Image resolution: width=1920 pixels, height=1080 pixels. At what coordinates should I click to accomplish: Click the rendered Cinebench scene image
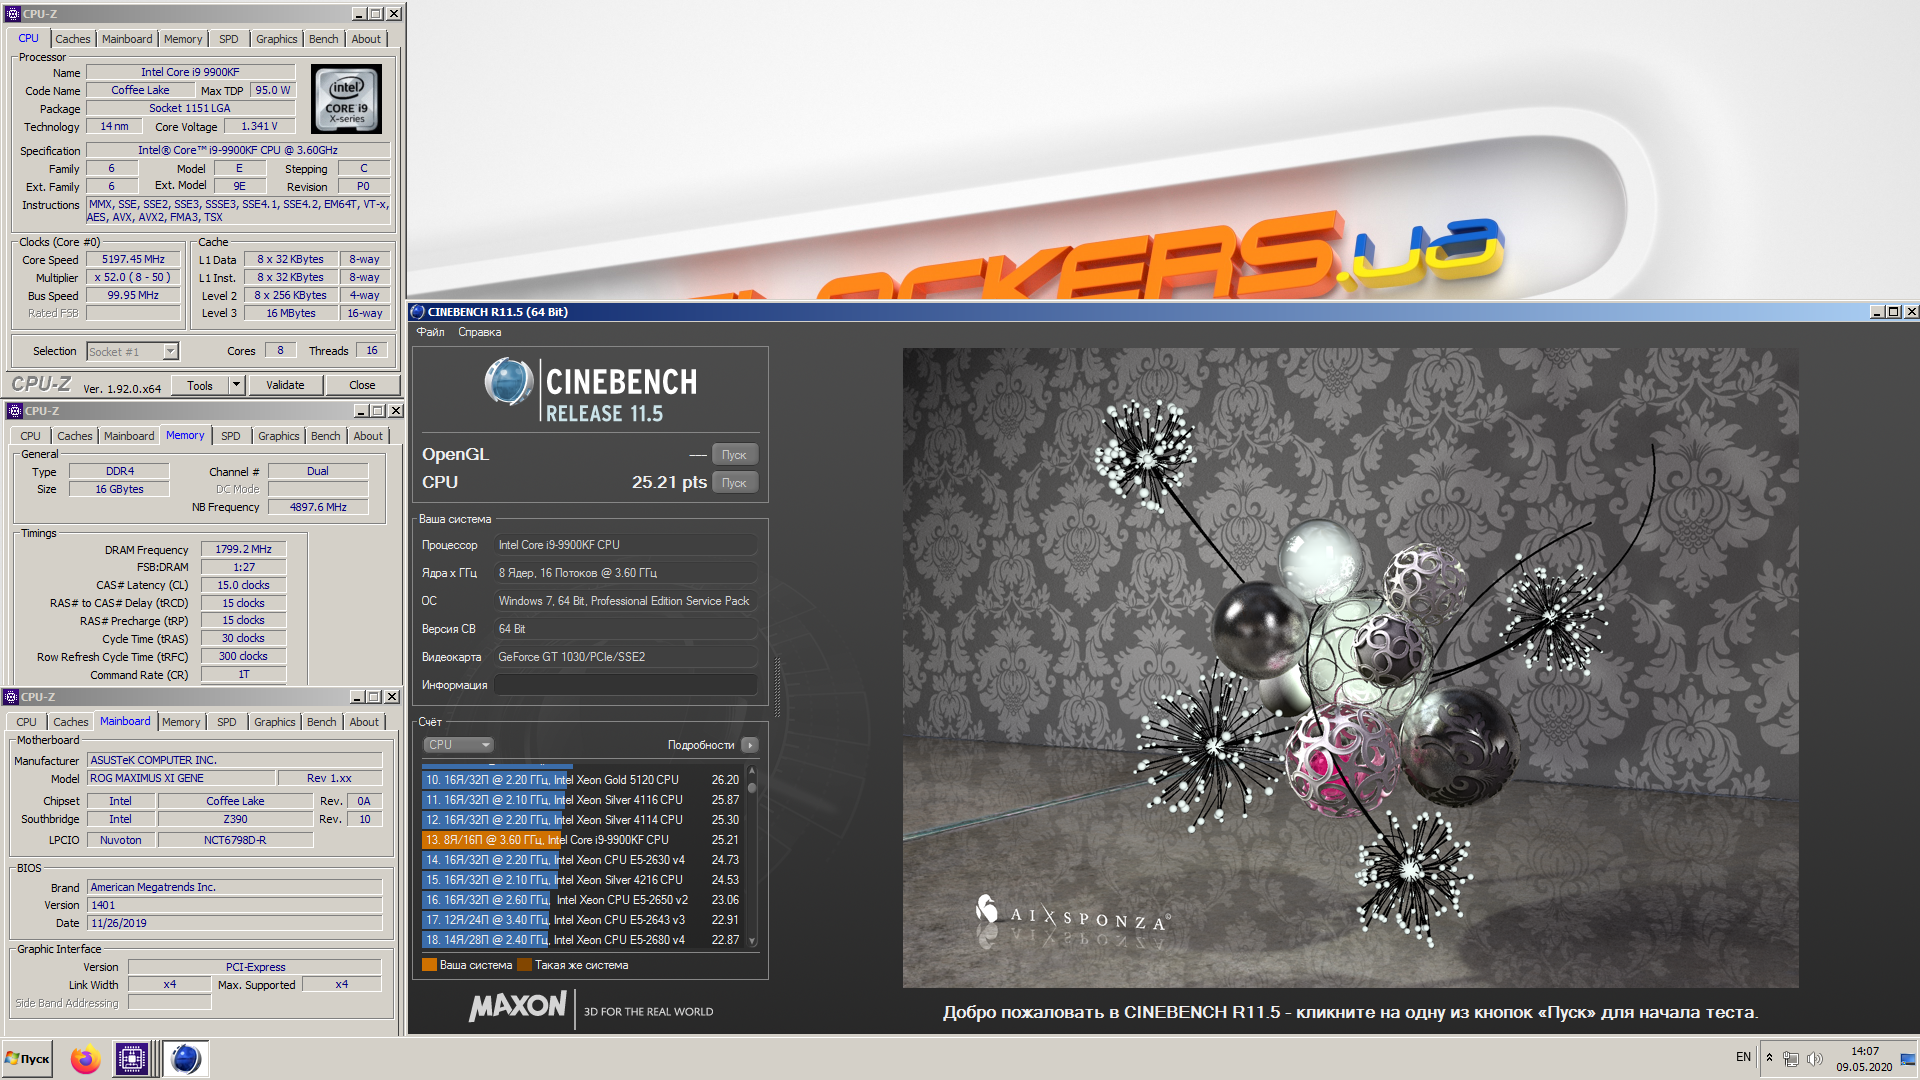point(1350,668)
